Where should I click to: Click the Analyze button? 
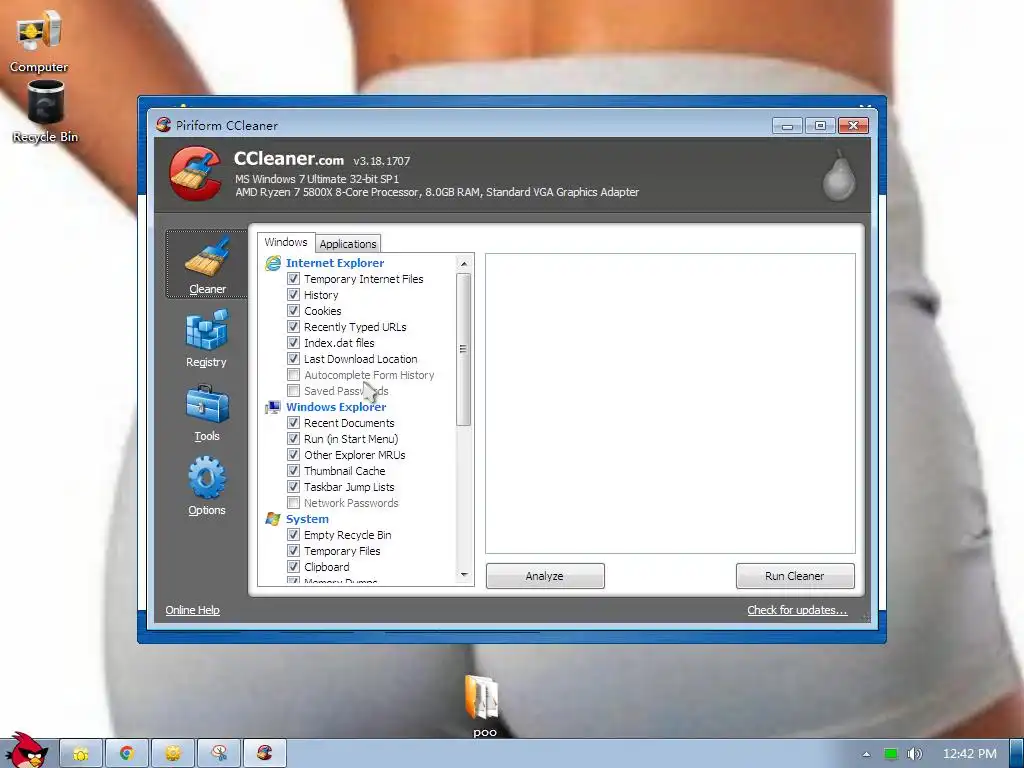545,576
